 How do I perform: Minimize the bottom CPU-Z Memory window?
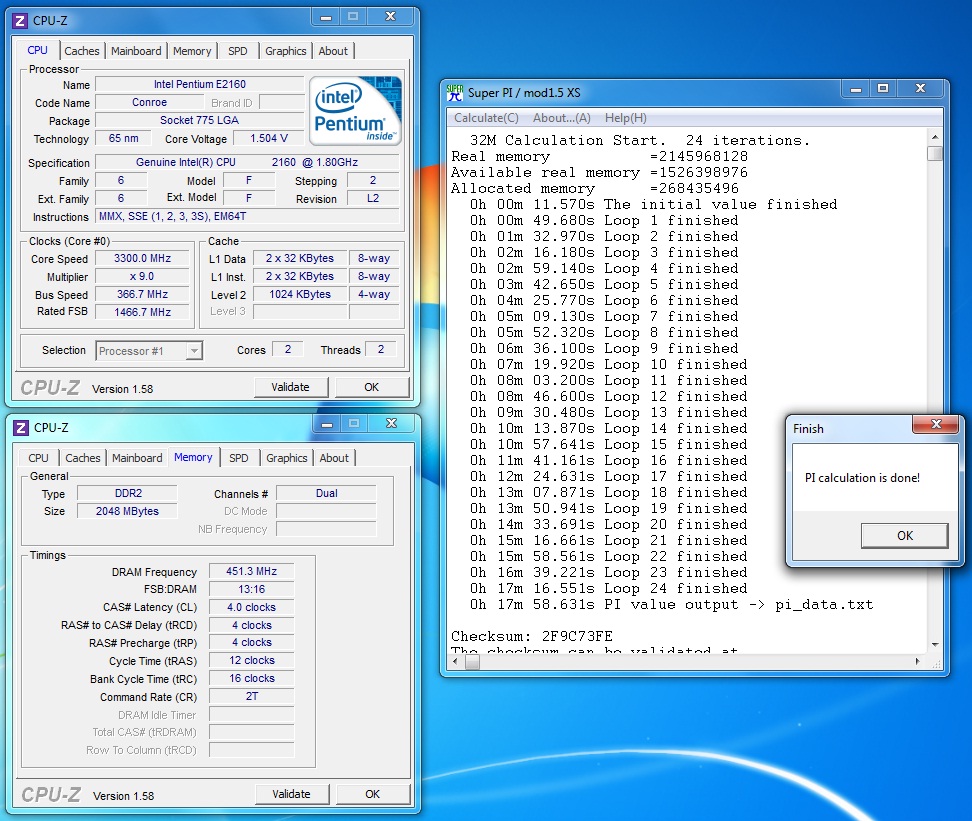325,424
